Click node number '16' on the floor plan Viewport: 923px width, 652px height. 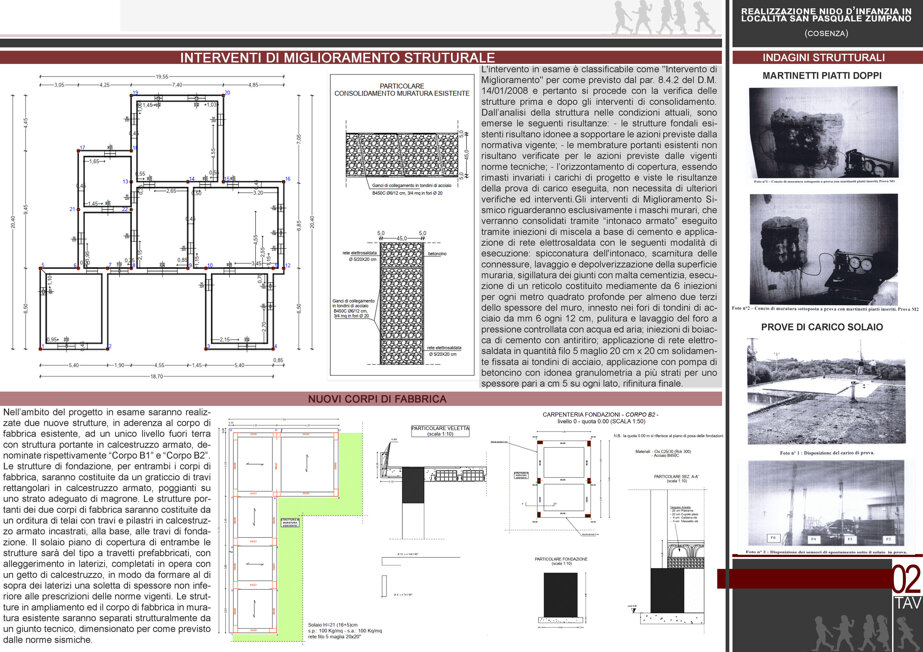[288, 179]
